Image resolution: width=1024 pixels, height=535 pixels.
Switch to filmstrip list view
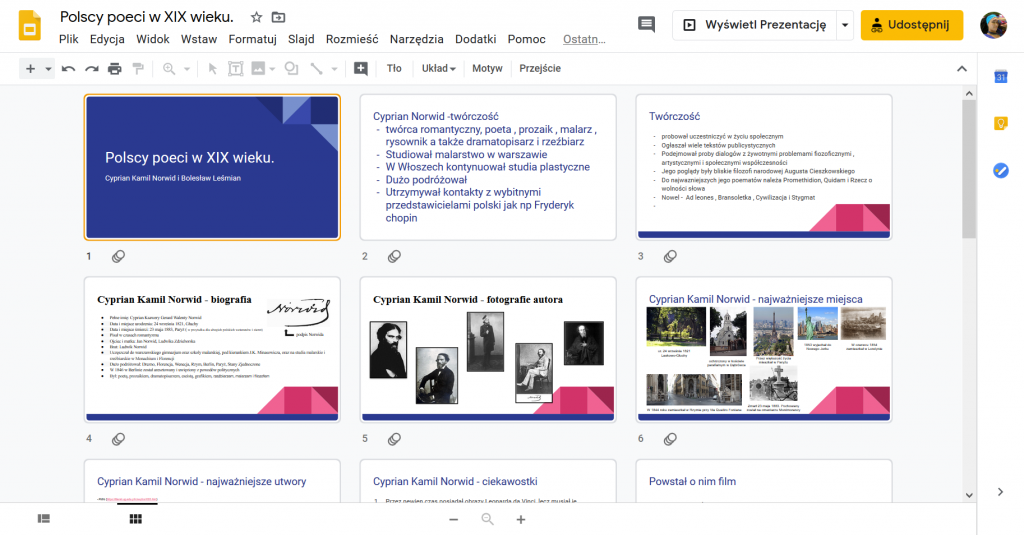pos(44,519)
